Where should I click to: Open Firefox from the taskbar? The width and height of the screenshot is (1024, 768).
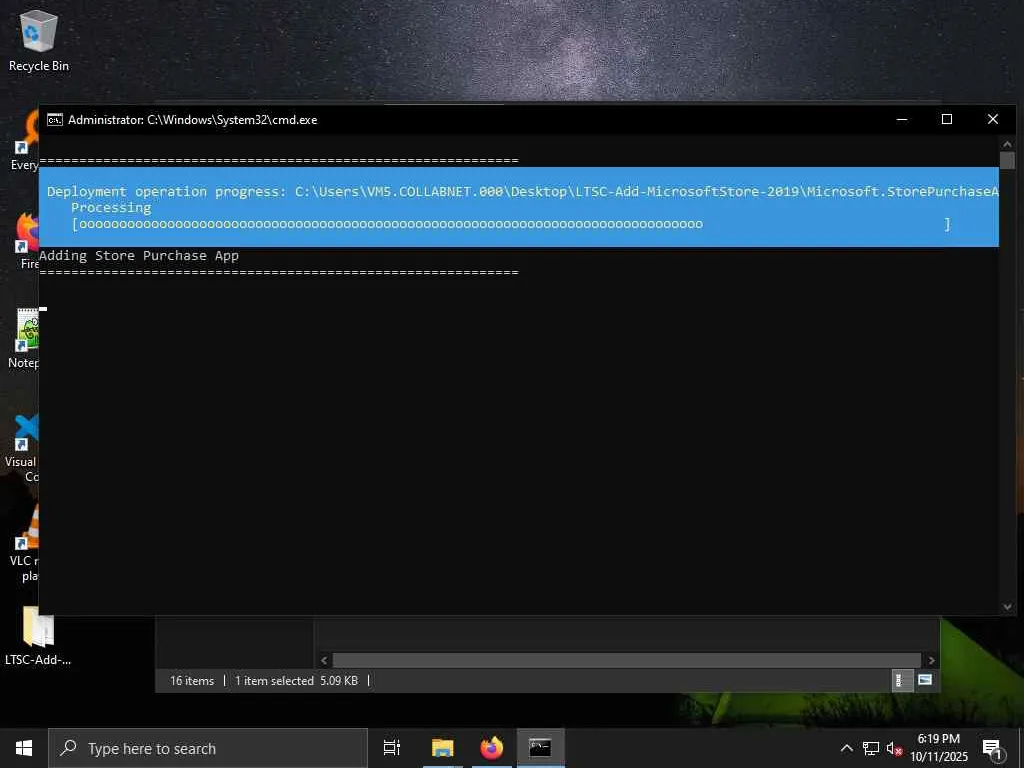pyautogui.click(x=492, y=748)
